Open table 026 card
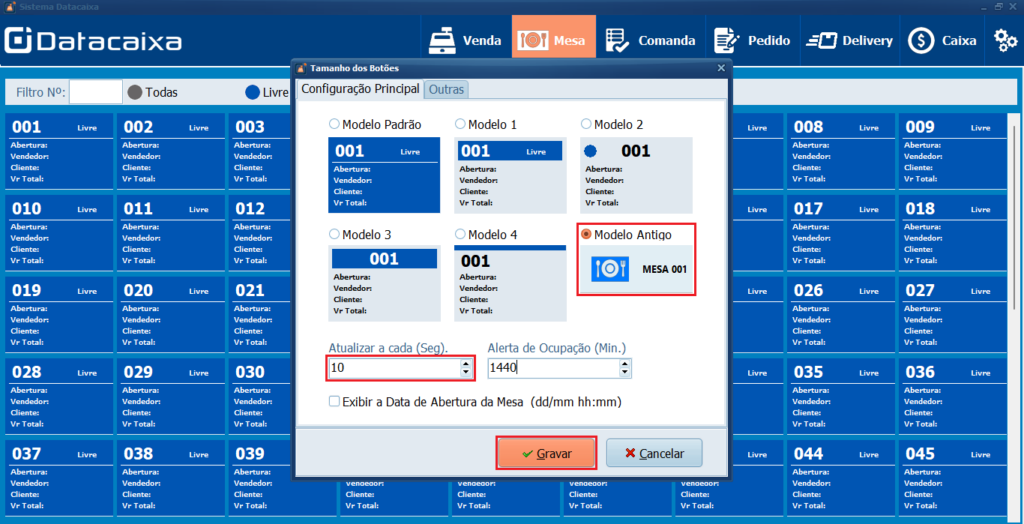Screen dimensions: 1024x524 [841, 316]
